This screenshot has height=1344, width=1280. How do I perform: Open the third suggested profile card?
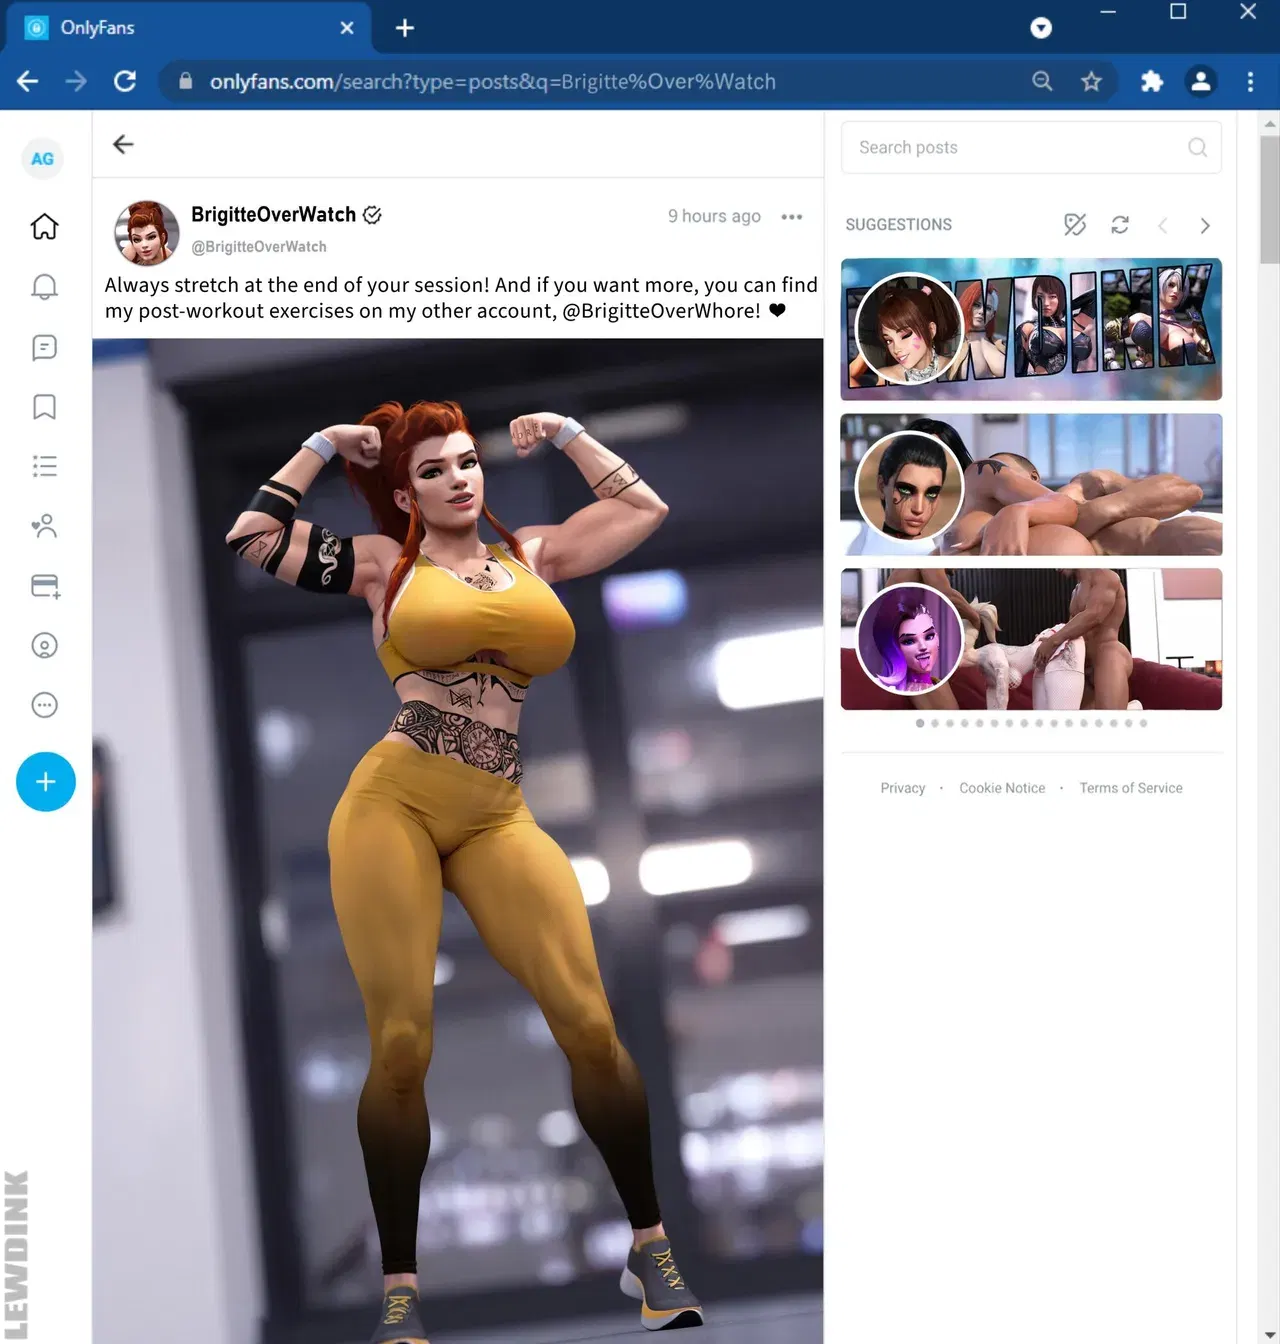click(1031, 639)
